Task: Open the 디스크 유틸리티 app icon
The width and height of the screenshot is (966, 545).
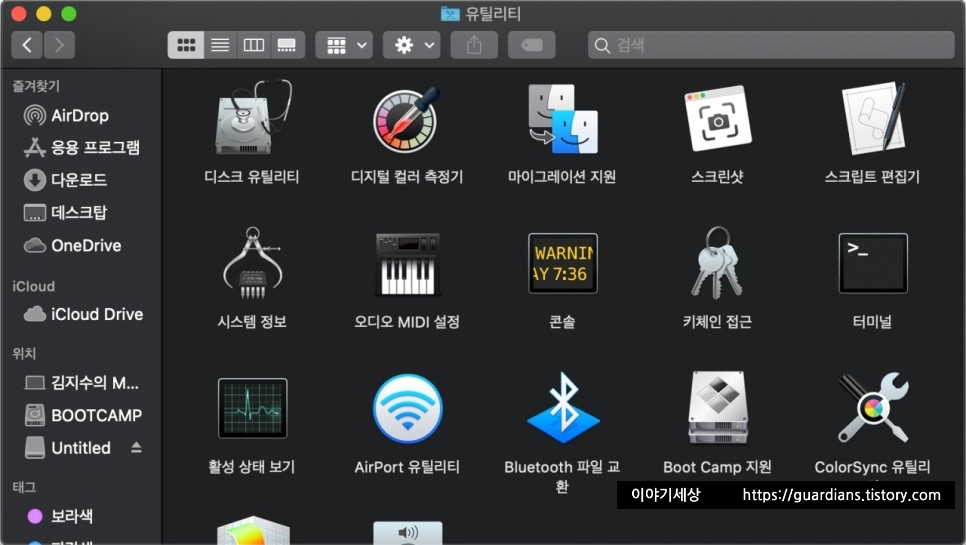Action: 253,118
